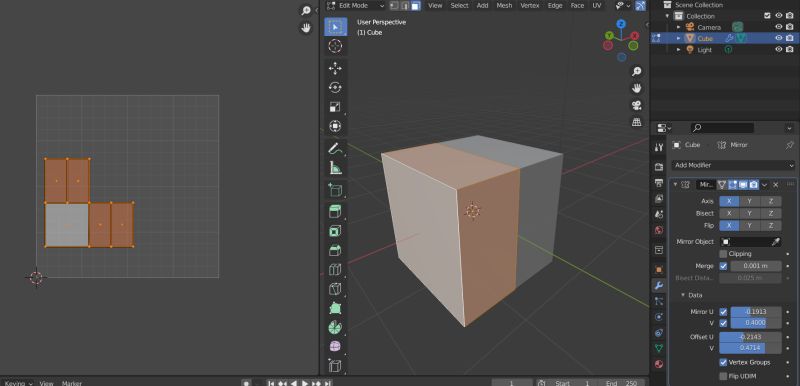Select the Select Box tool

pos(335,27)
